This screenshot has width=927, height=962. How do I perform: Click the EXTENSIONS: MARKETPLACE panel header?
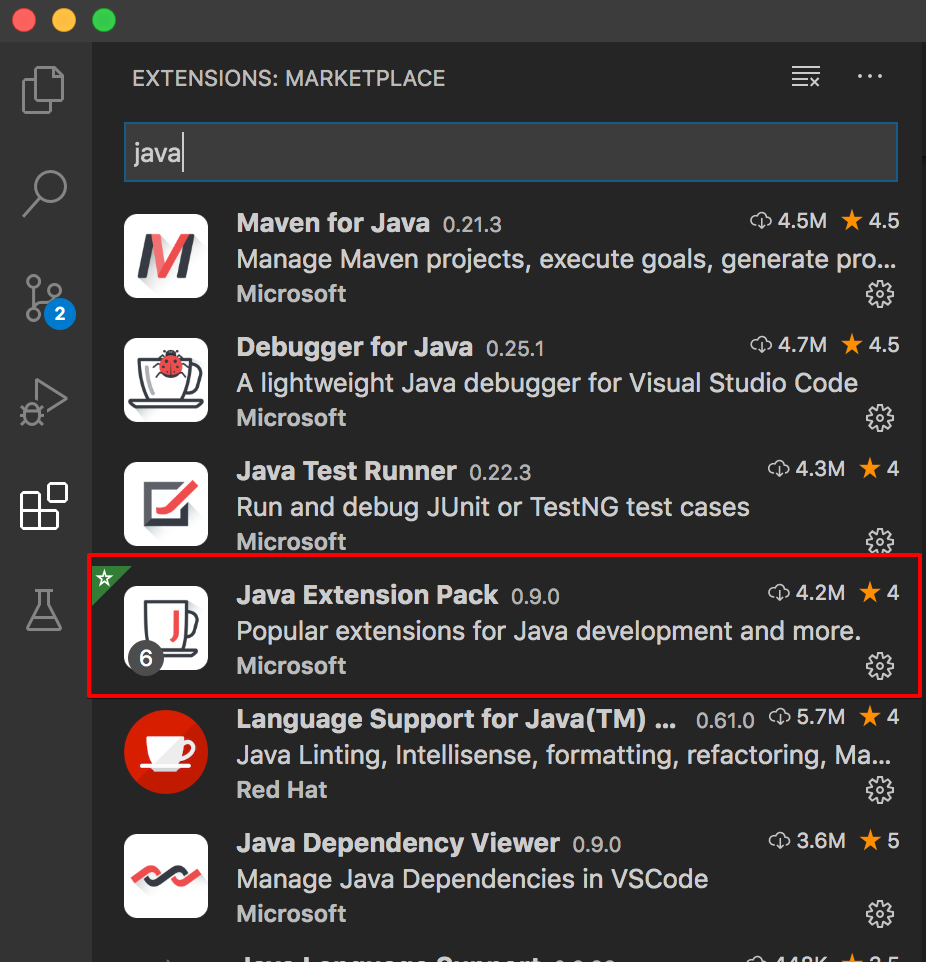click(288, 79)
